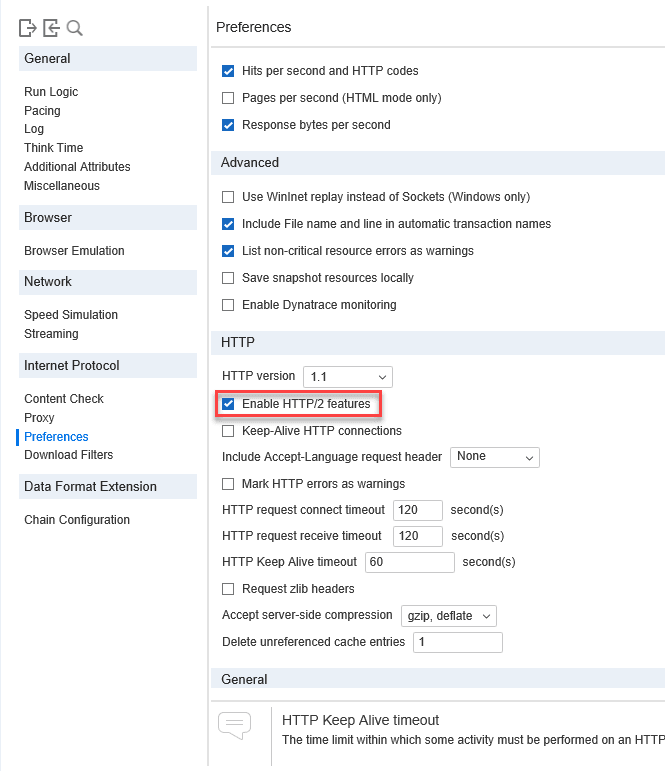Open Streaming settings
This screenshot has width=665, height=771.
tap(51, 334)
